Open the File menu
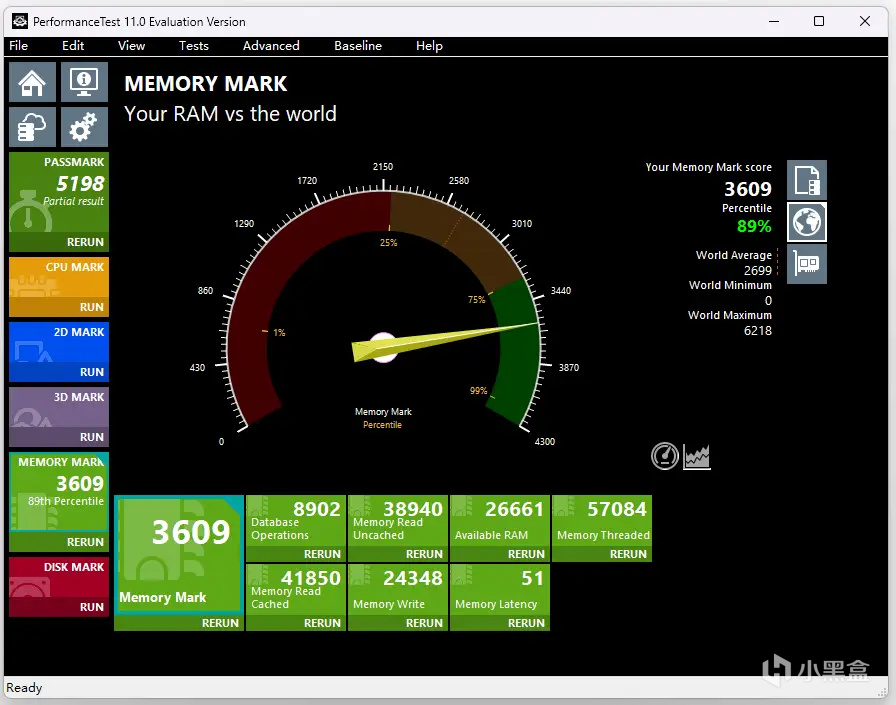The width and height of the screenshot is (896, 705). (18, 46)
